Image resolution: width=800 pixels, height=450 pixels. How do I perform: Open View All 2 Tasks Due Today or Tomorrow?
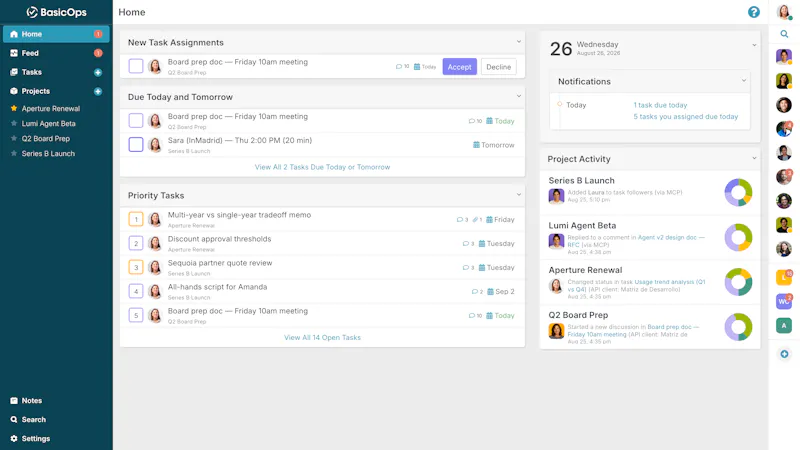[x=322, y=167]
